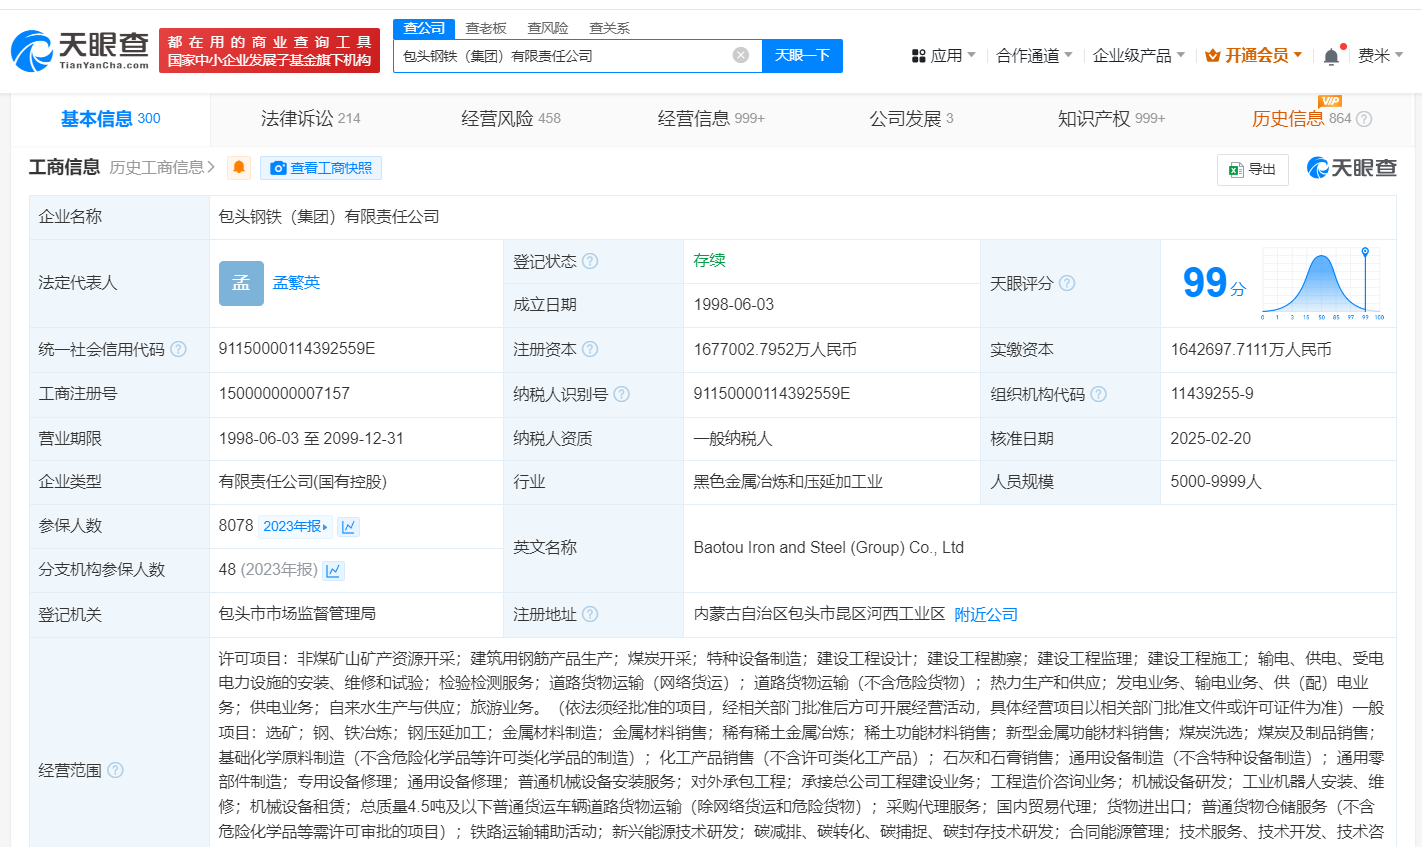
Task: Click the 天眼一下 search button
Action: 802,56
